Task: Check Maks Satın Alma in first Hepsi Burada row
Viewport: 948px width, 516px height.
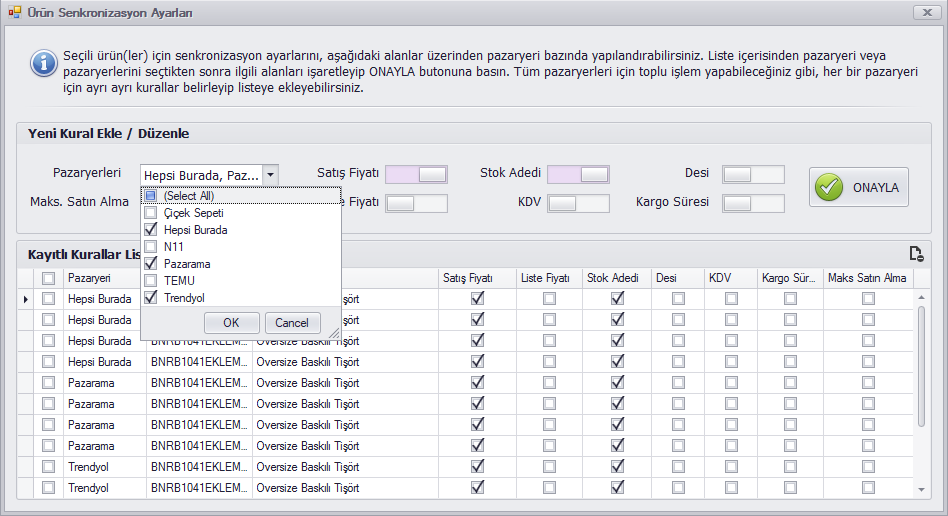Action: (868, 299)
